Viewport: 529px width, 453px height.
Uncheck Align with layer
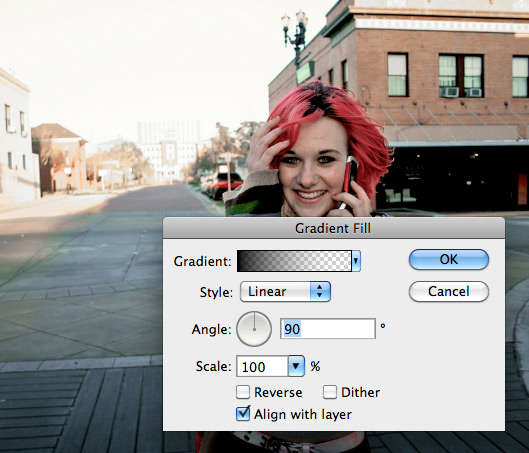[x=243, y=414]
